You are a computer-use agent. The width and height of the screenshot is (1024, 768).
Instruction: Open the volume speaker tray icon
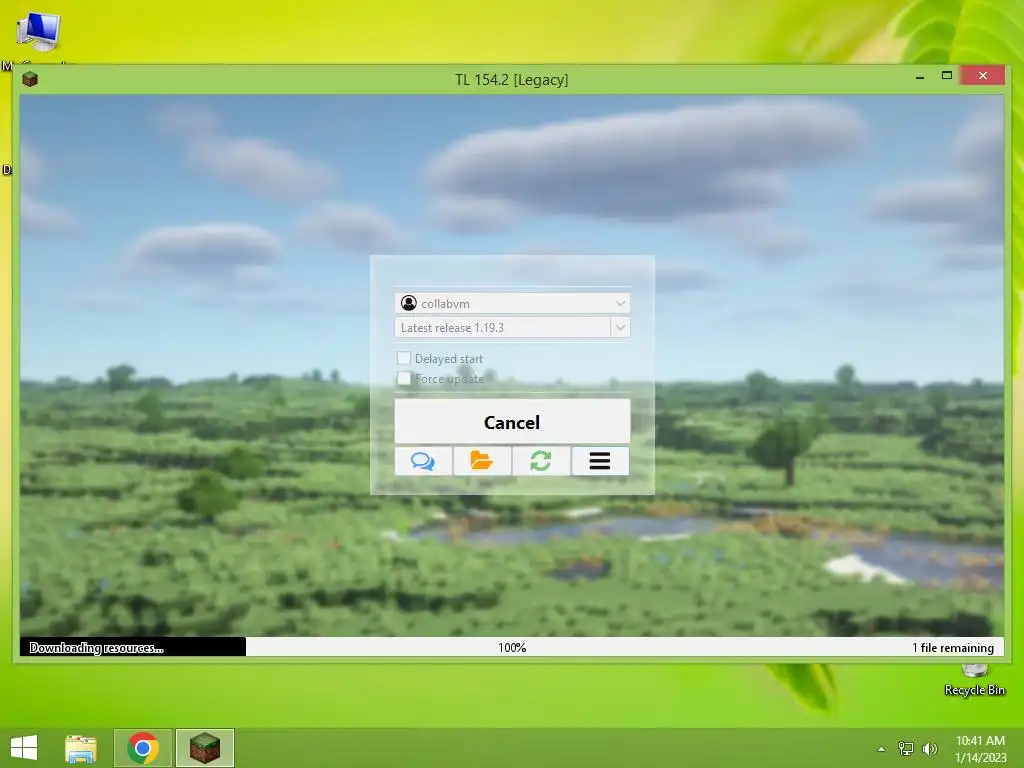click(930, 749)
